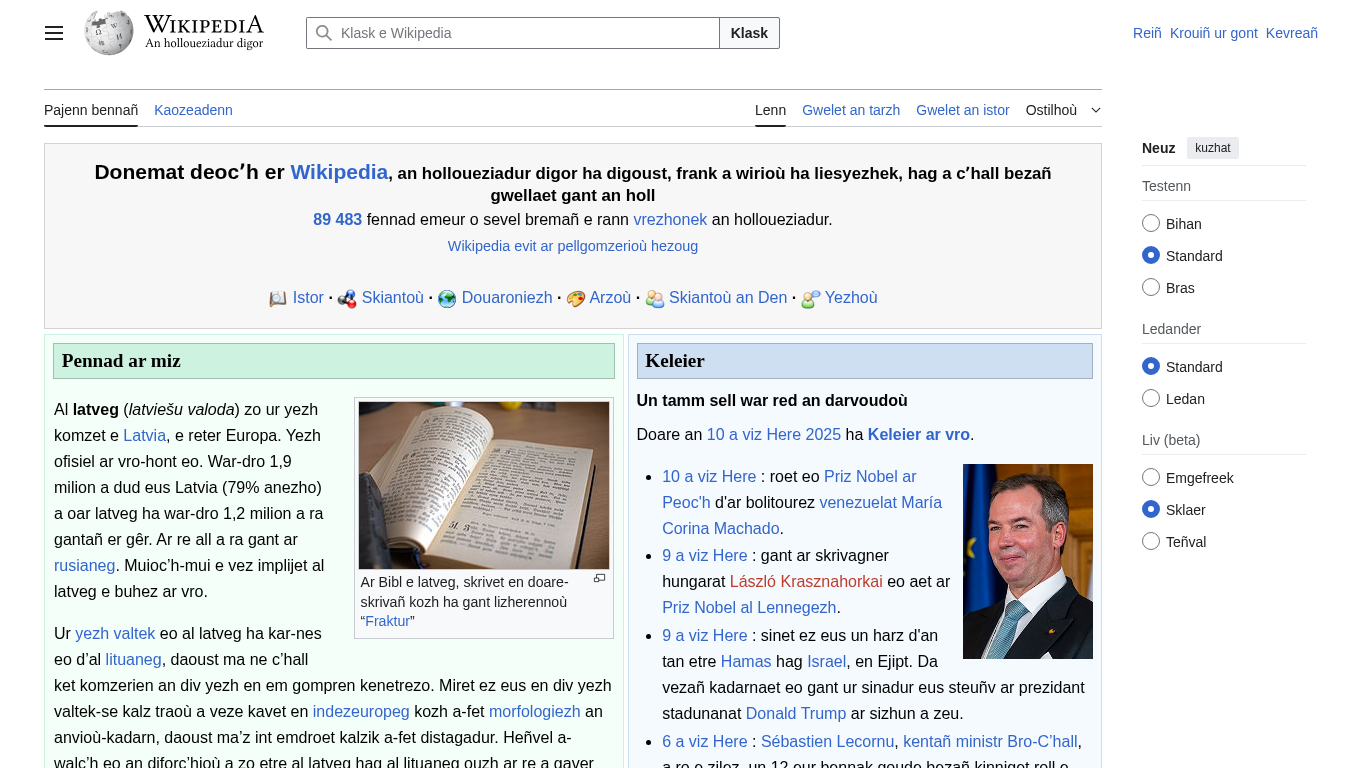
Task: Open the Yezhoù portal text link
Action: coord(851,297)
